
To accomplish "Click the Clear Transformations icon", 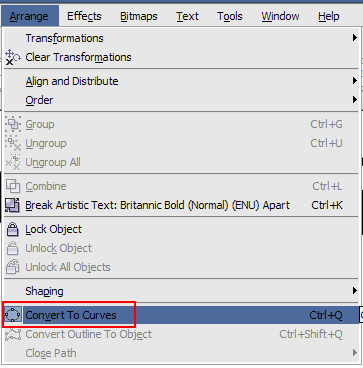I will pos(13,57).
